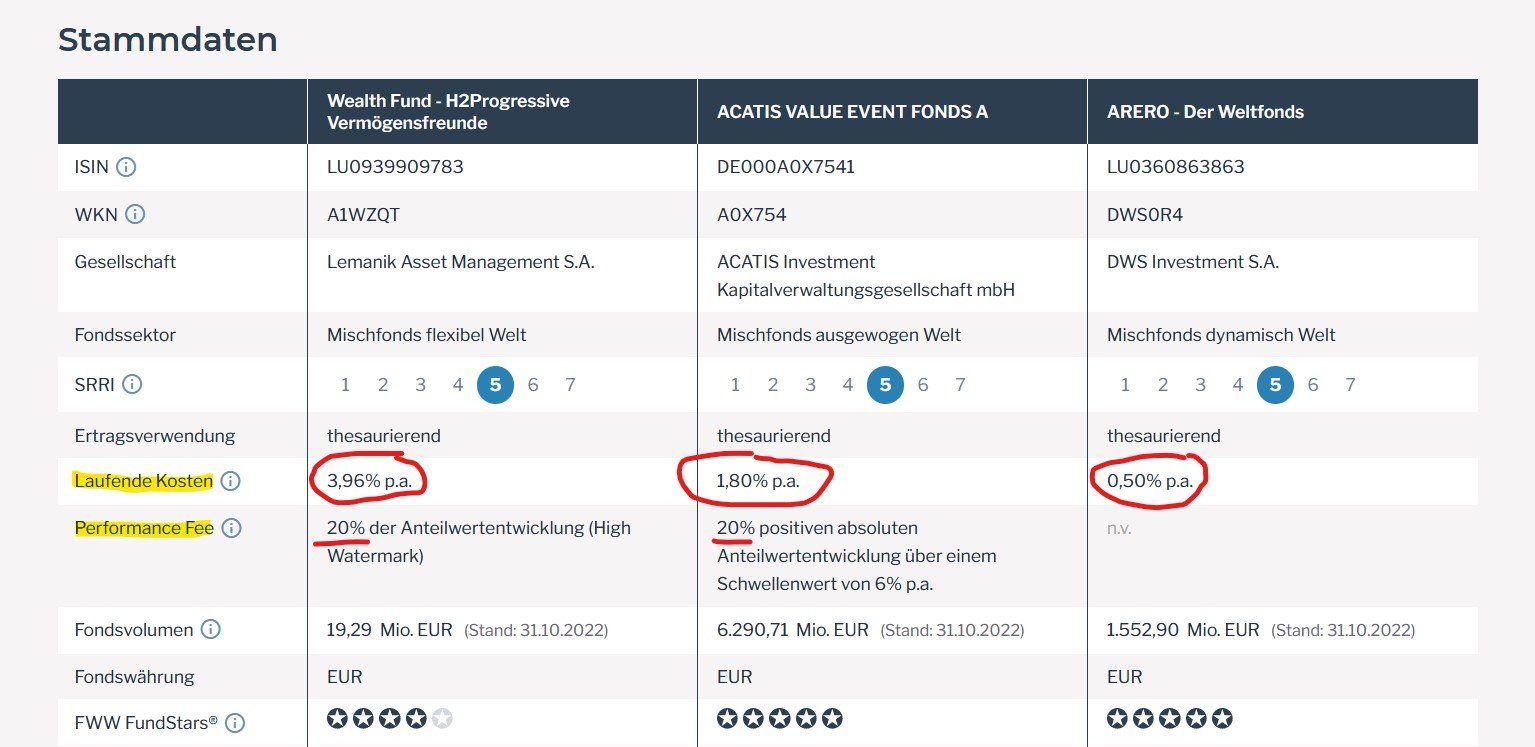Click the Fondswährung row label
The height and width of the screenshot is (747, 1535).
135,677
